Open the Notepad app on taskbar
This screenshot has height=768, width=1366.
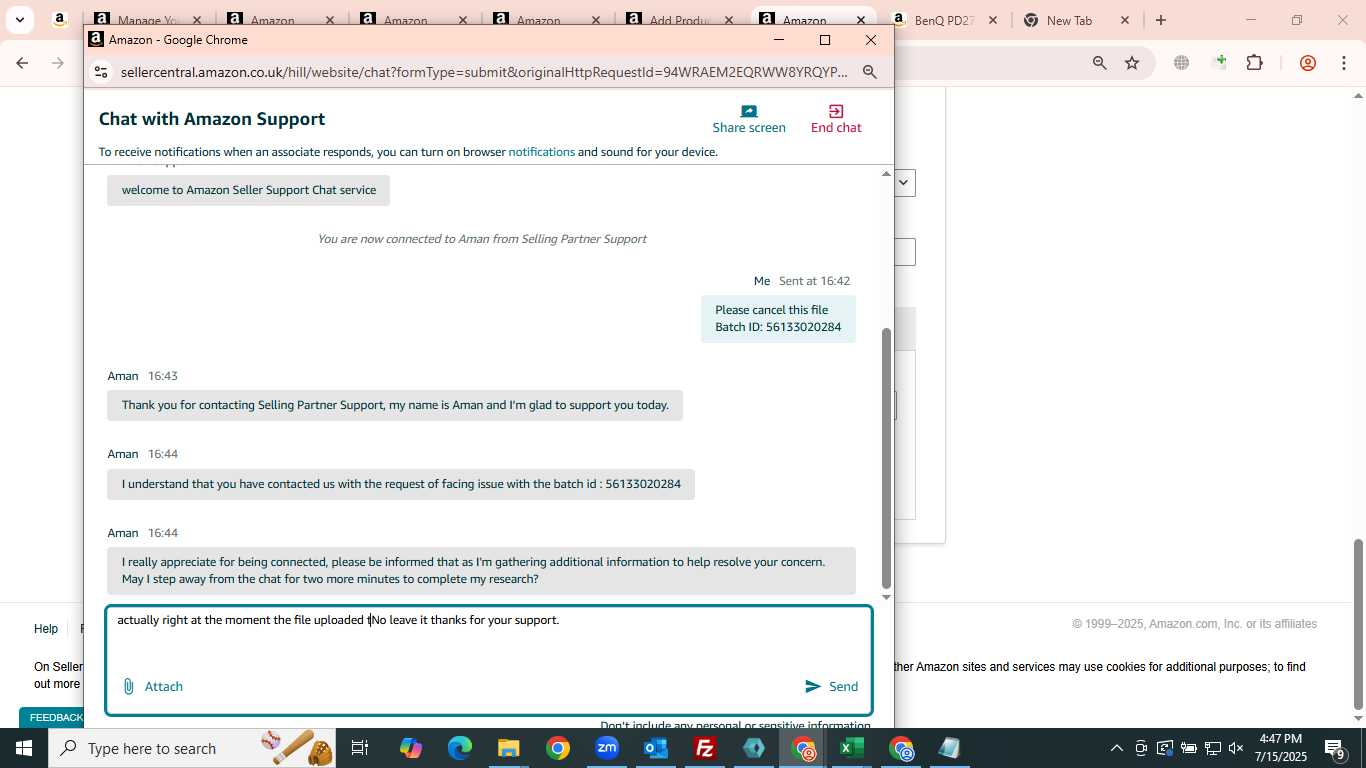950,748
